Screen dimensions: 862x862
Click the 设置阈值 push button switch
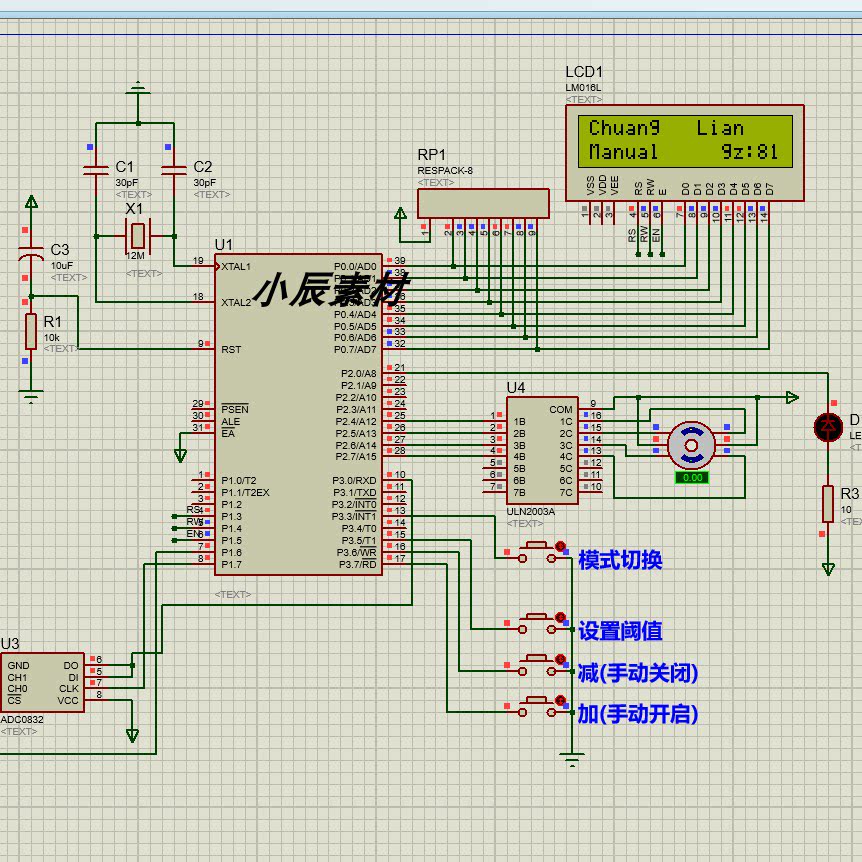(x=537, y=623)
